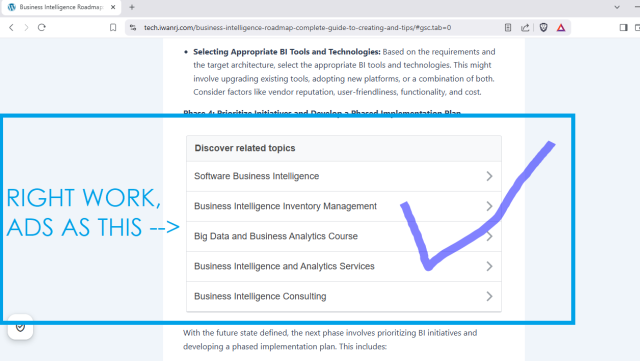Open the tab search dropdown arrow
Image resolution: width=640 pixels, height=361 pixels.
point(617,7)
